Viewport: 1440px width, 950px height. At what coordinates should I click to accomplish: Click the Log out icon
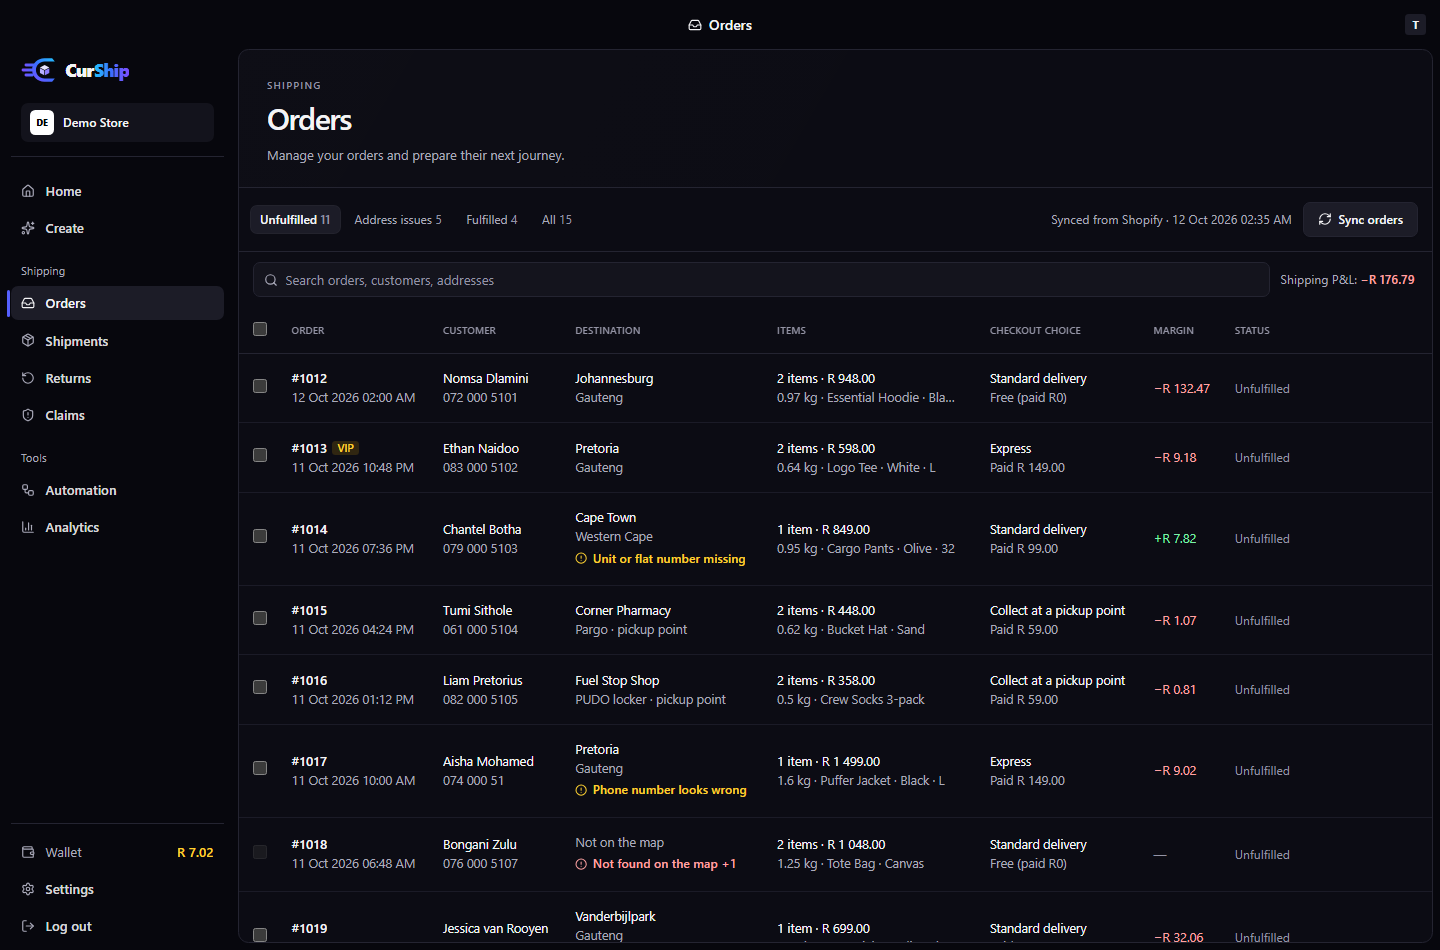28,926
